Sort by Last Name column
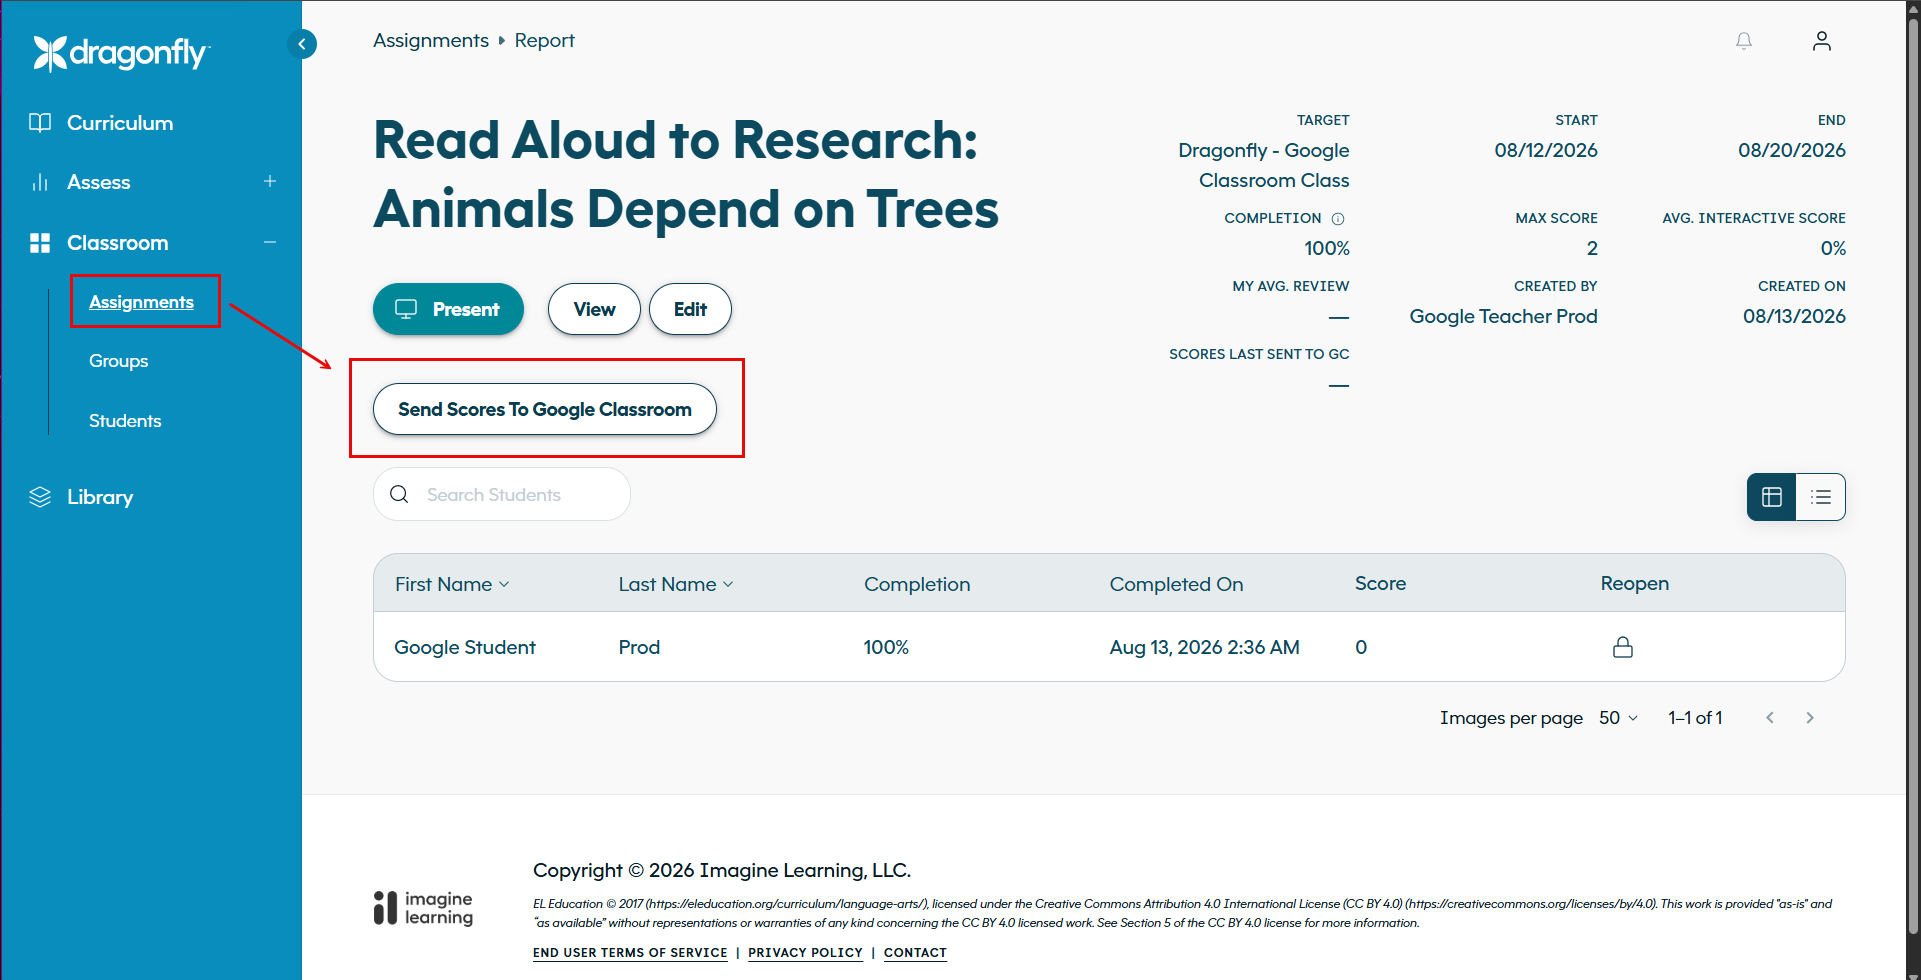This screenshot has width=1921, height=980. click(676, 584)
